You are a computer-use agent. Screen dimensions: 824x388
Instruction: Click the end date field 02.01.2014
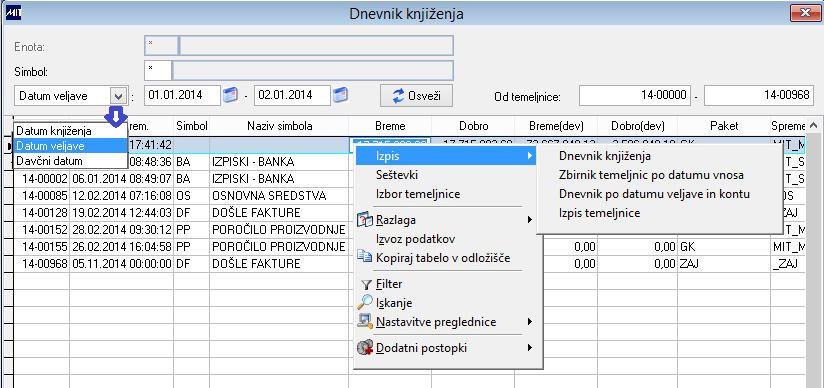coord(292,95)
